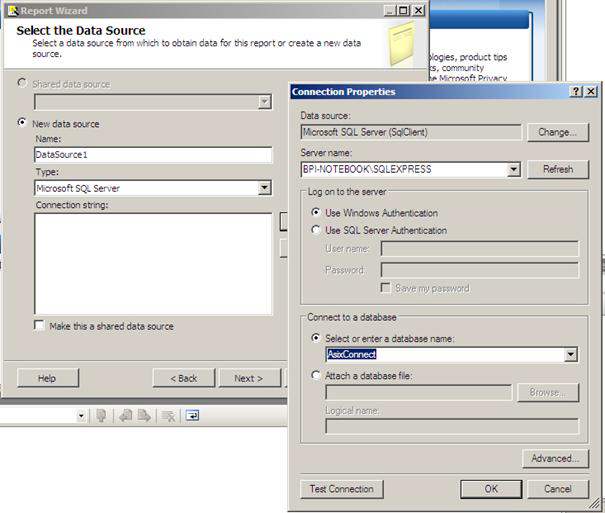Open the Shared data source dropdown
This screenshot has width=605, height=513.
click(x=264, y=102)
